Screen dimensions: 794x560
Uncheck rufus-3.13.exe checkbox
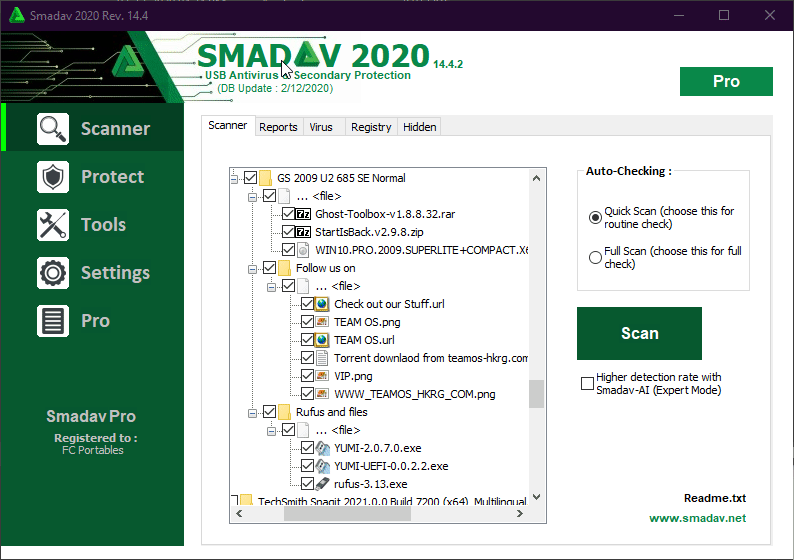pos(307,484)
